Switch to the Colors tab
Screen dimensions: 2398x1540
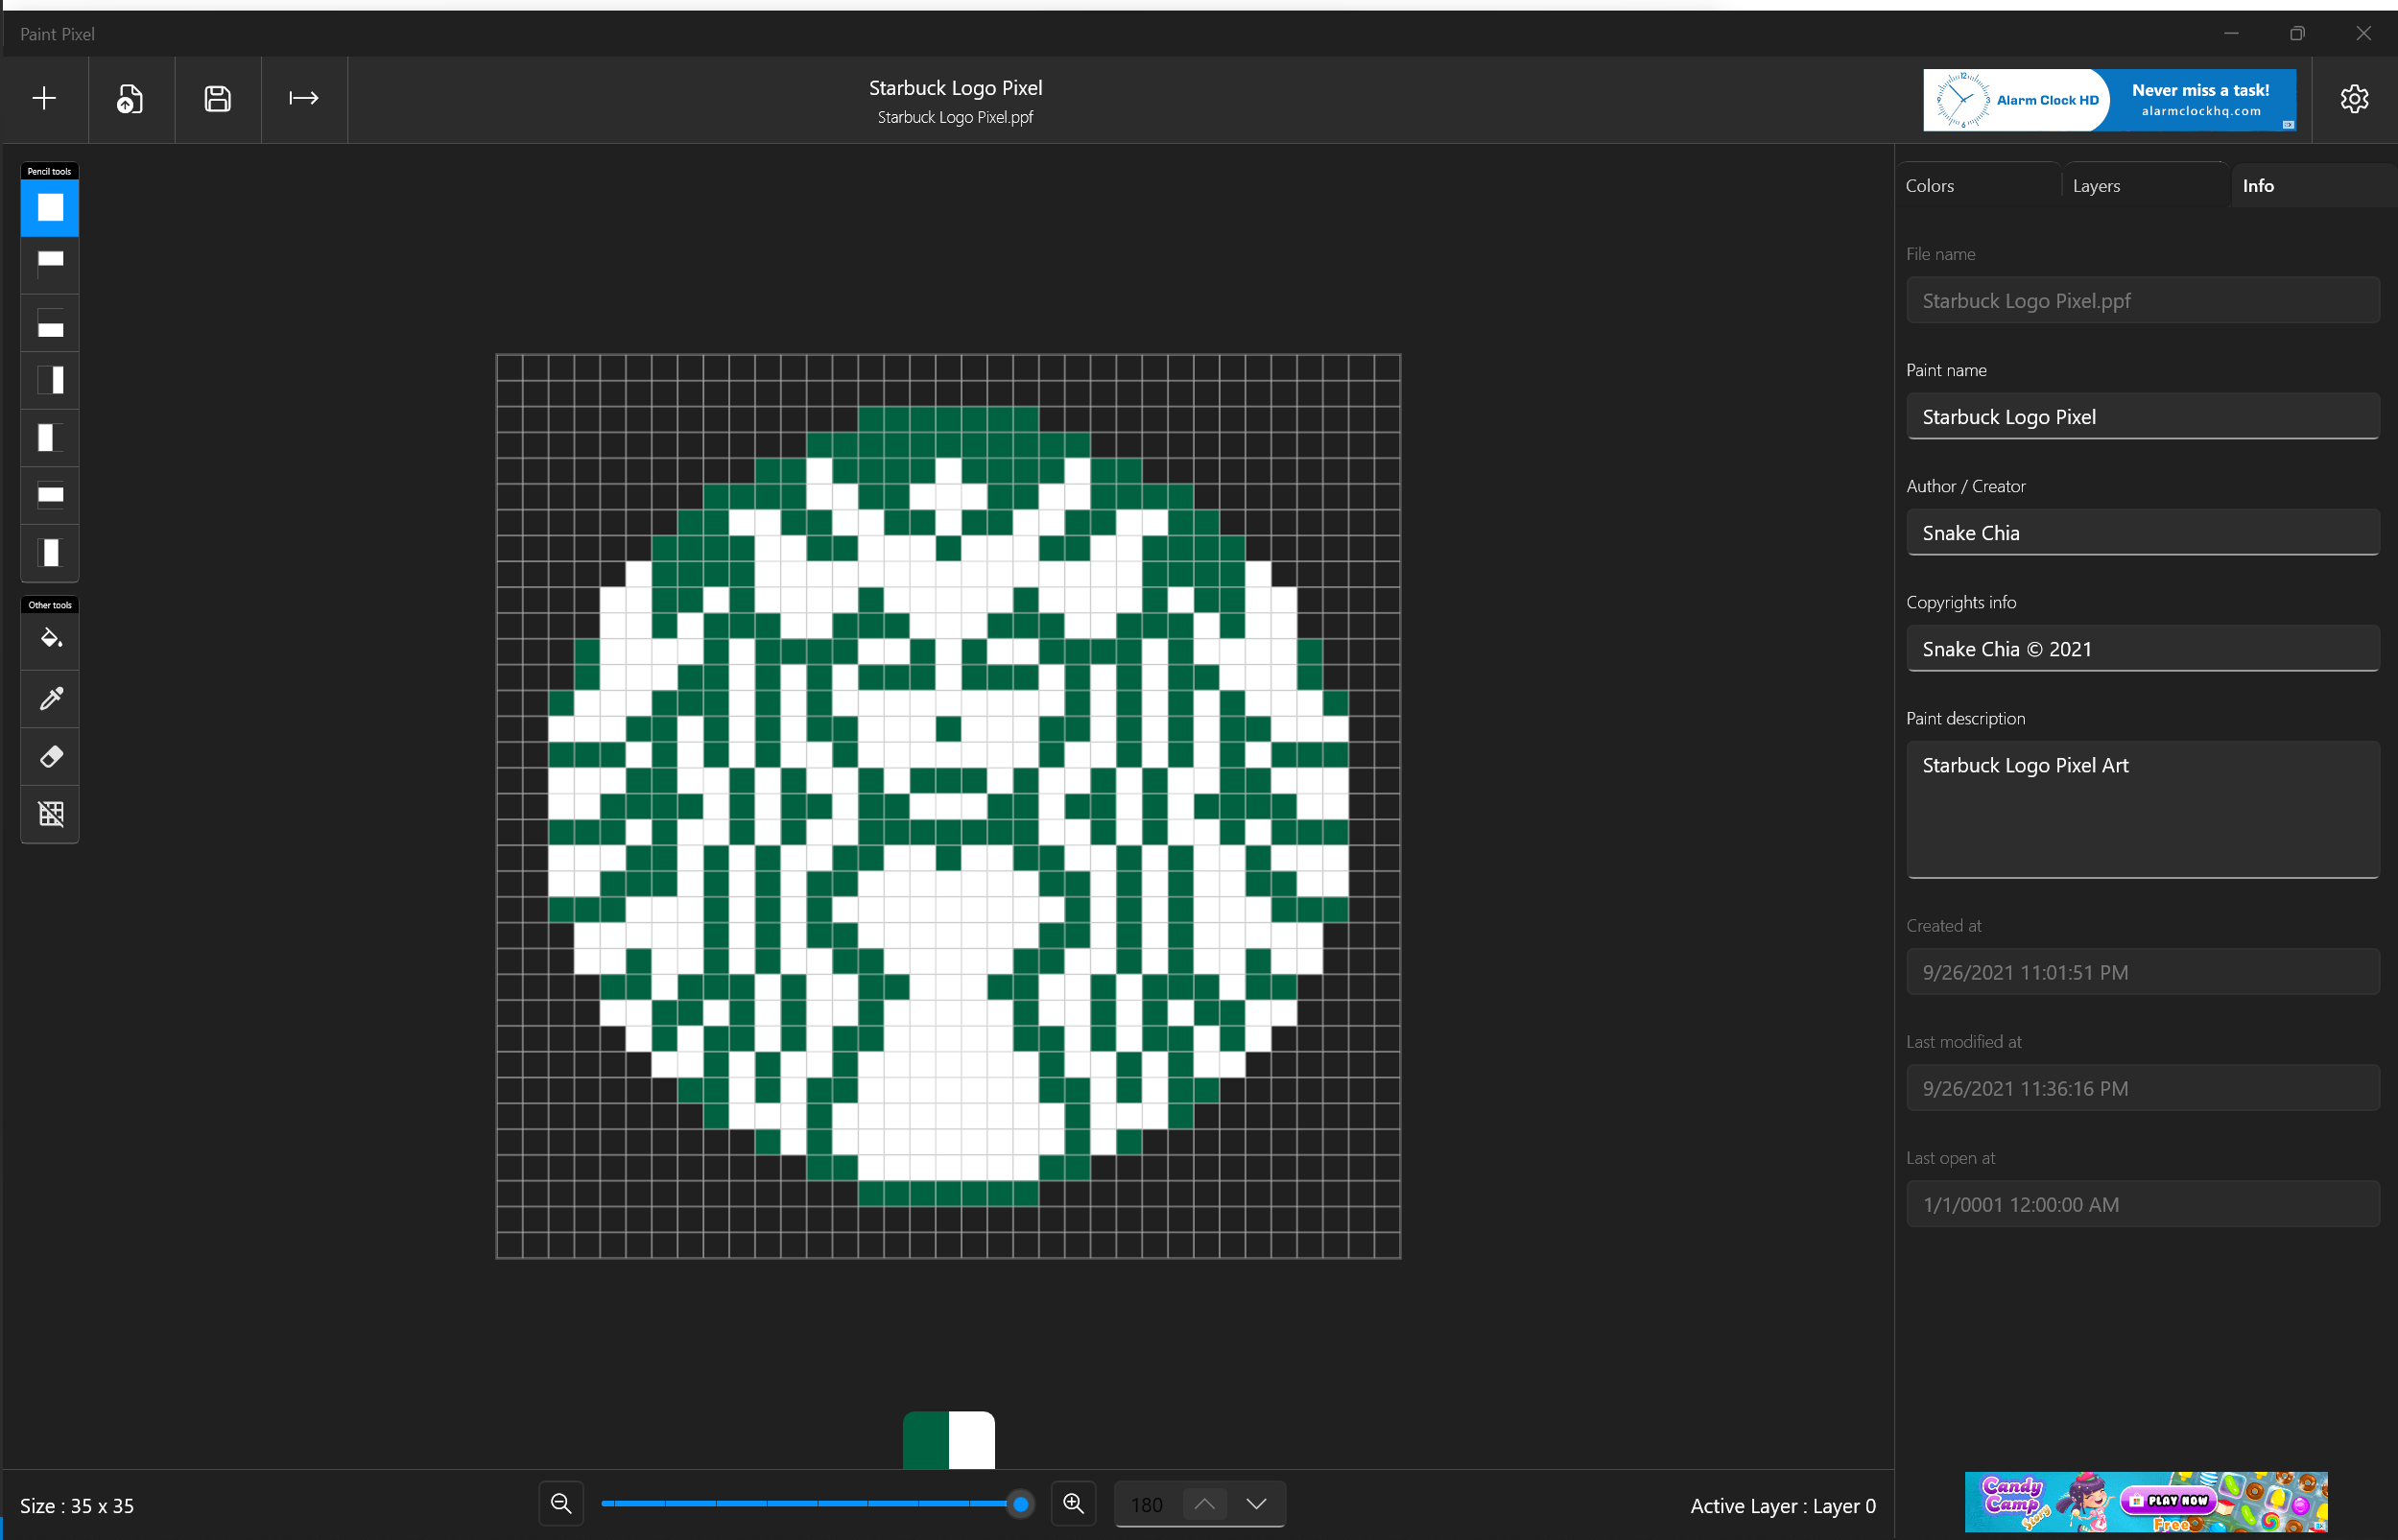1929,186
